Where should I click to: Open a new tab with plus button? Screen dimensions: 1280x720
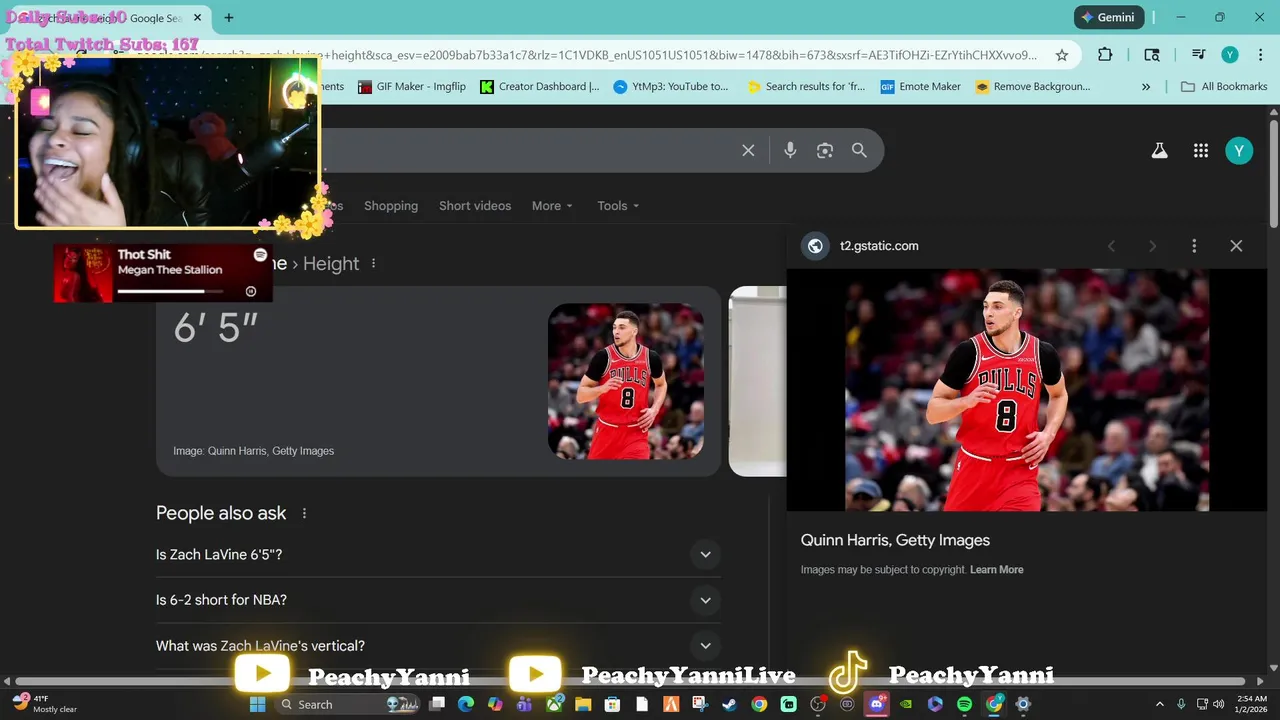(229, 18)
